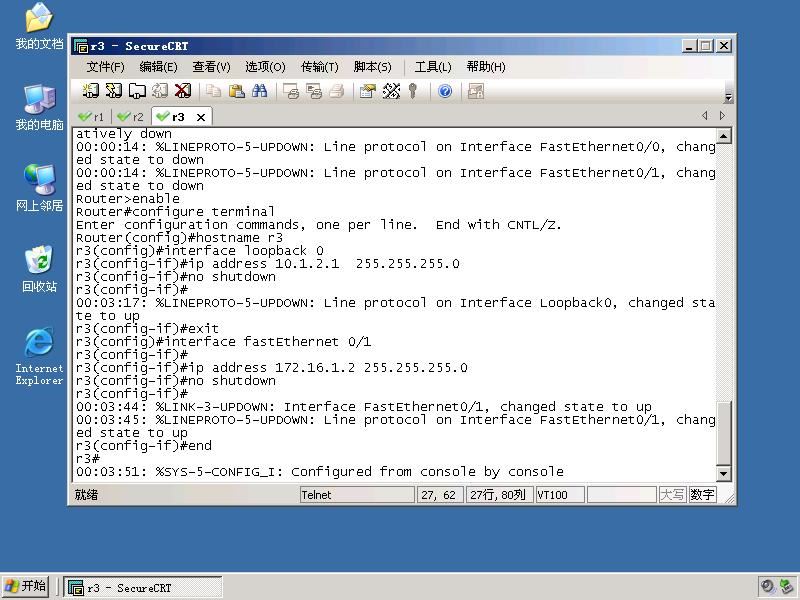Viewport: 800px width, 600px height.
Task: Click the 'Router>enable' terminal line
Action: (x=128, y=199)
